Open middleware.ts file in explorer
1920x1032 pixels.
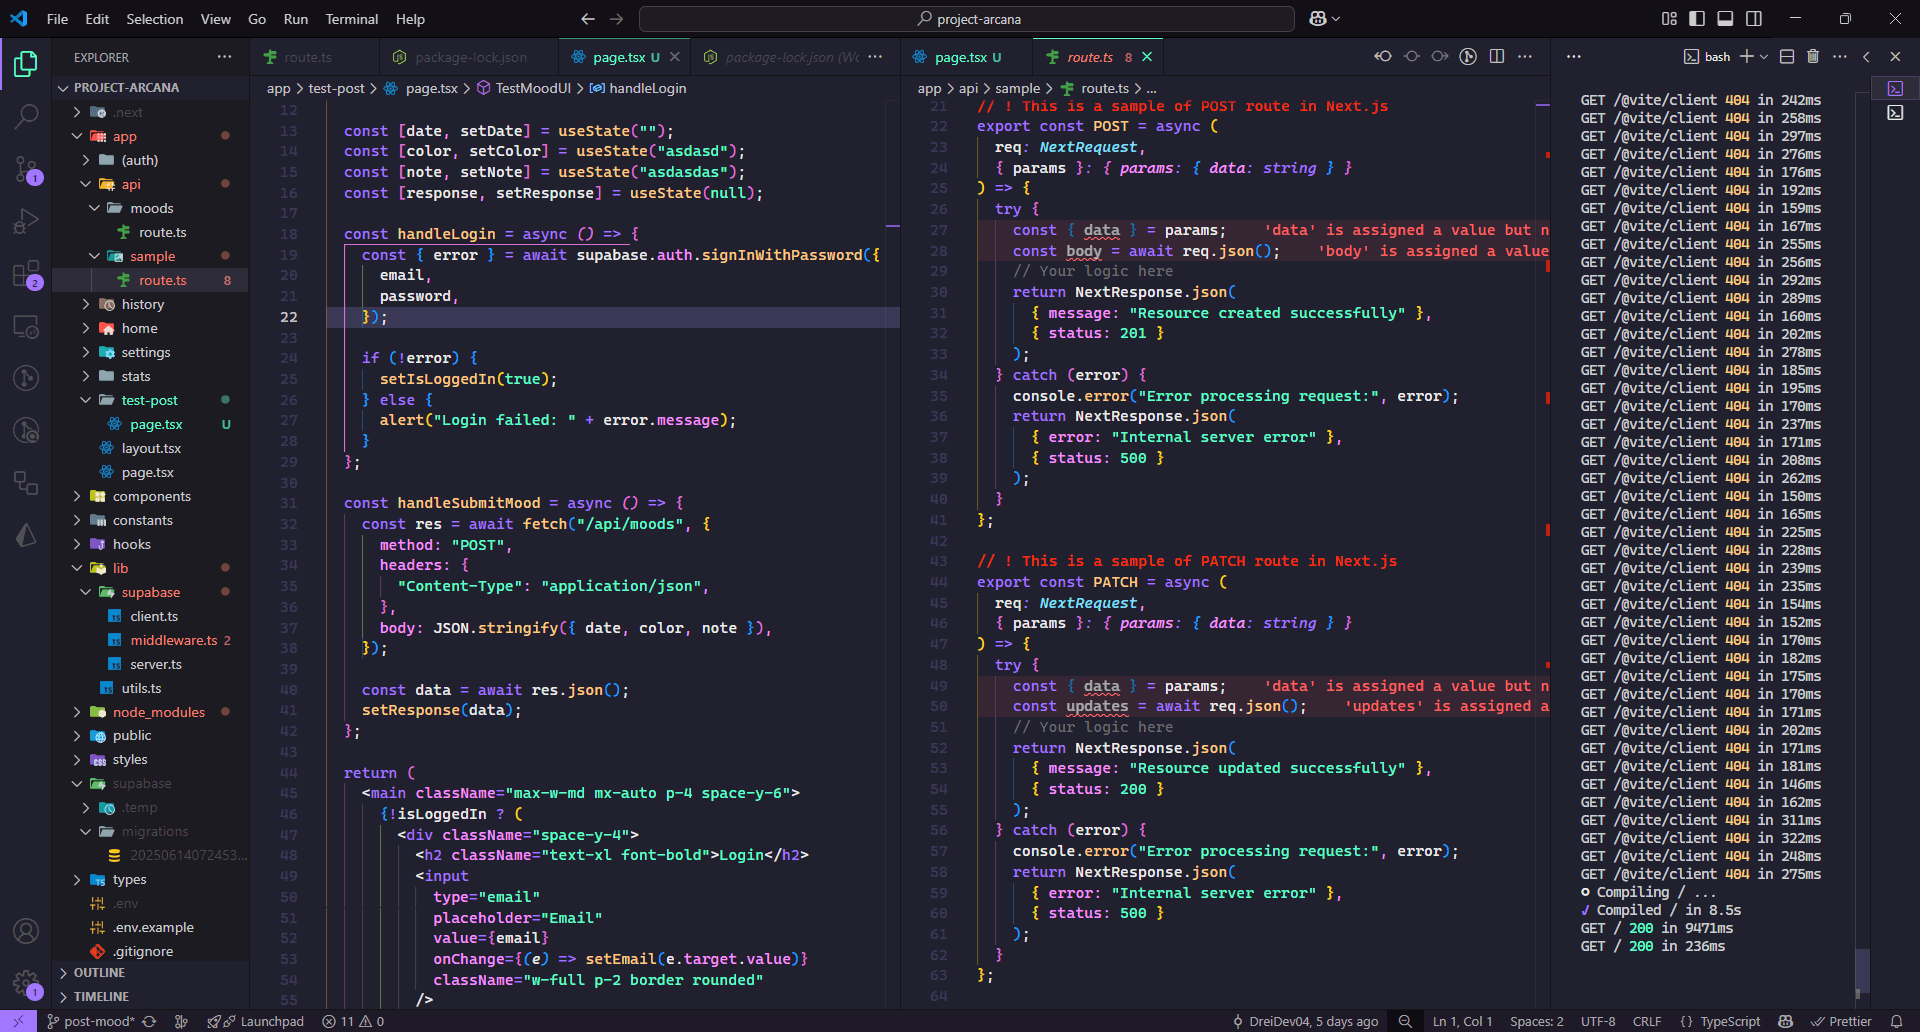click(x=150, y=640)
